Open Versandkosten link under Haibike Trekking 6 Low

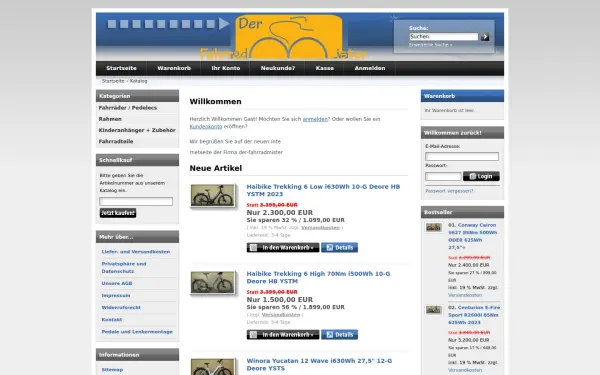point(320,228)
